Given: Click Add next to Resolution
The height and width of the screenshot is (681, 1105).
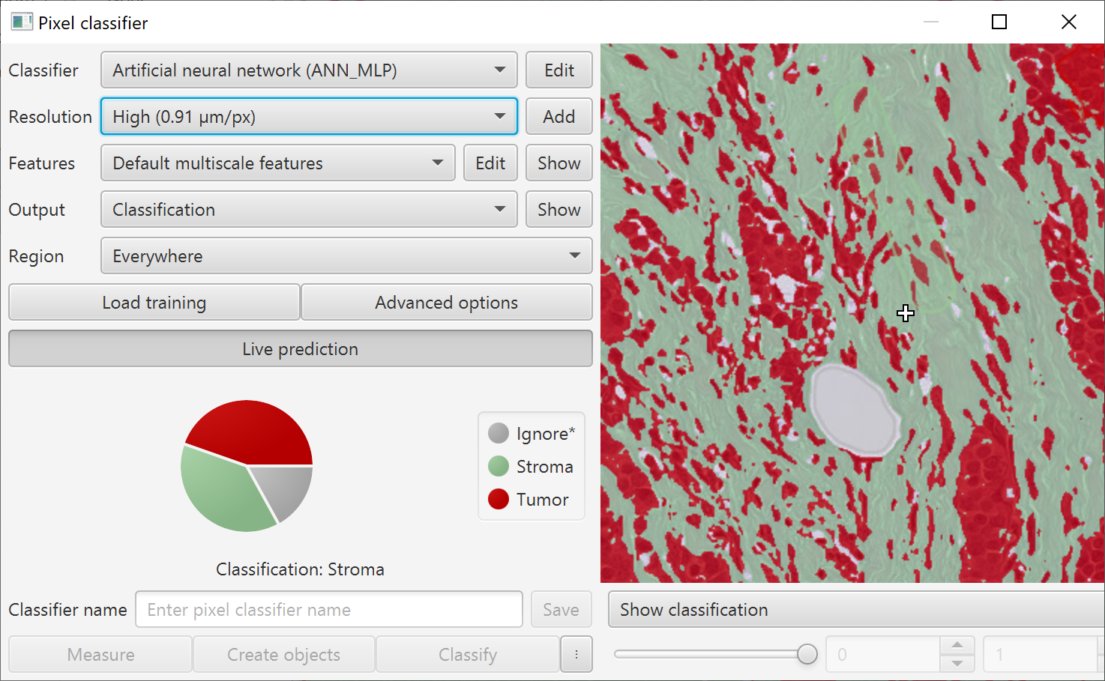Looking at the screenshot, I should [x=559, y=116].
